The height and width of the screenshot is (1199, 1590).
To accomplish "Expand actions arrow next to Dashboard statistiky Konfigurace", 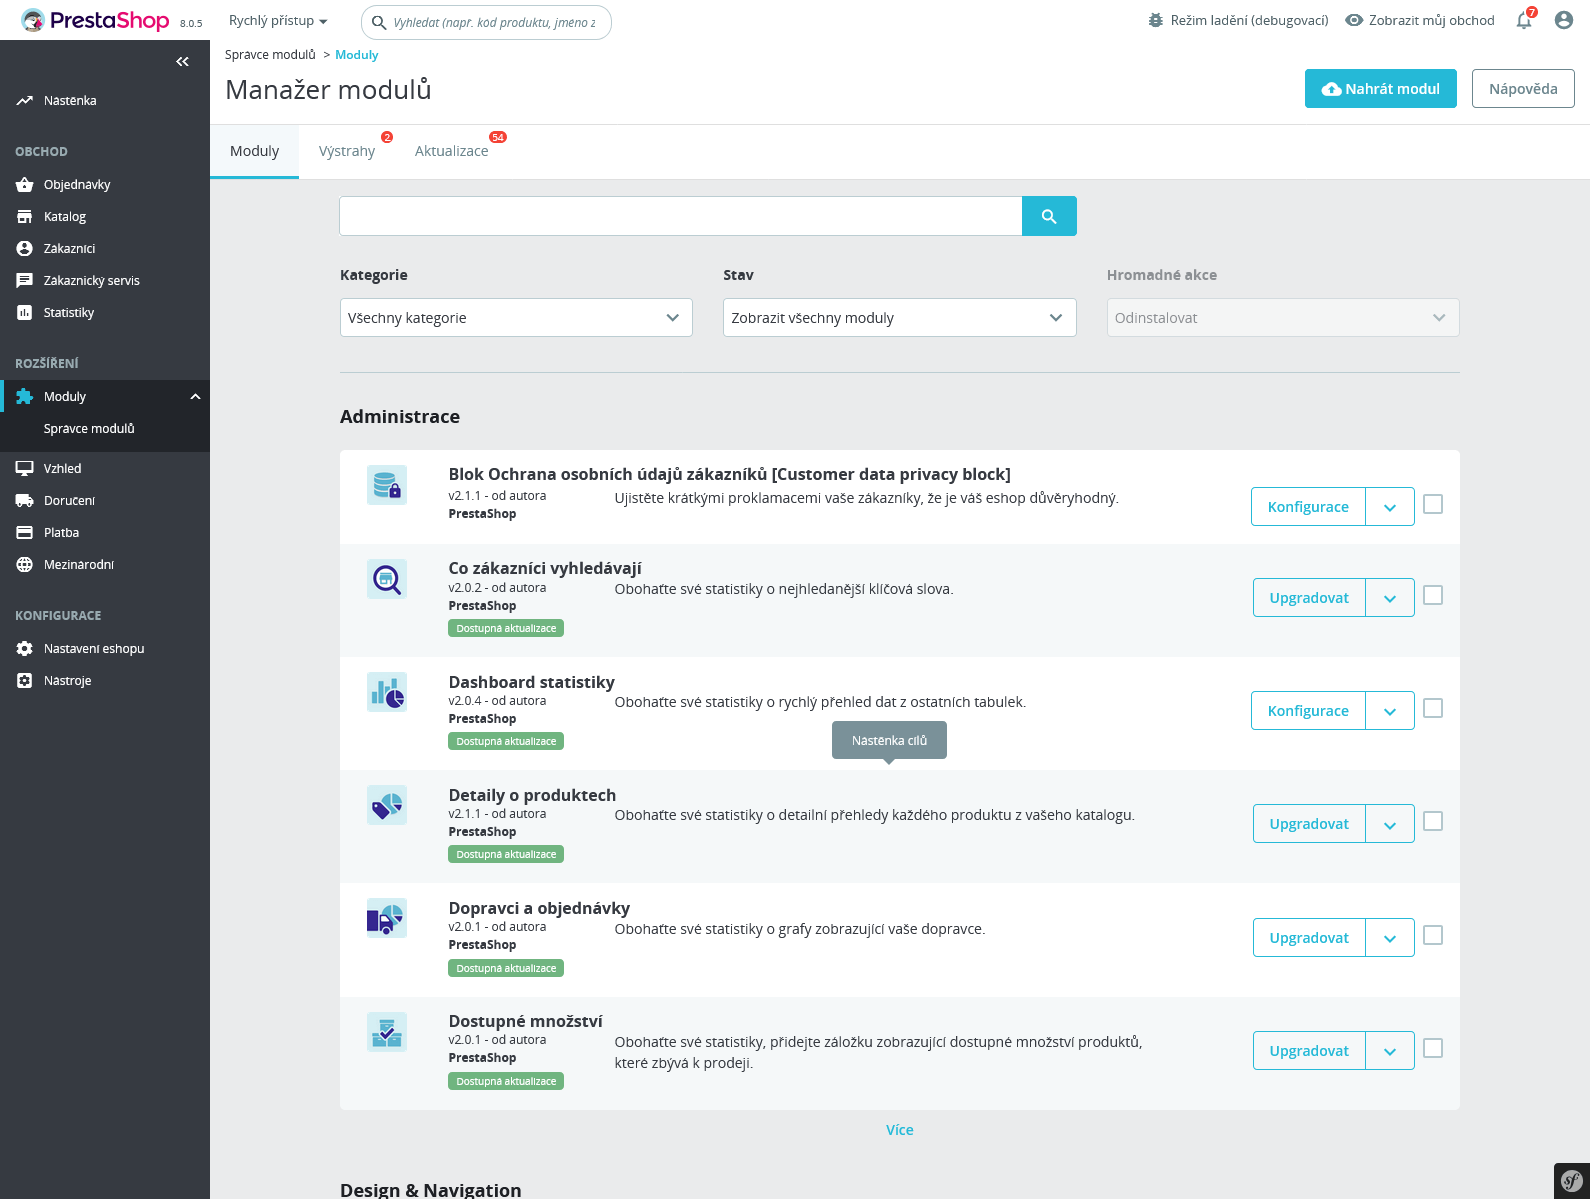I will click(x=1390, y=711).
